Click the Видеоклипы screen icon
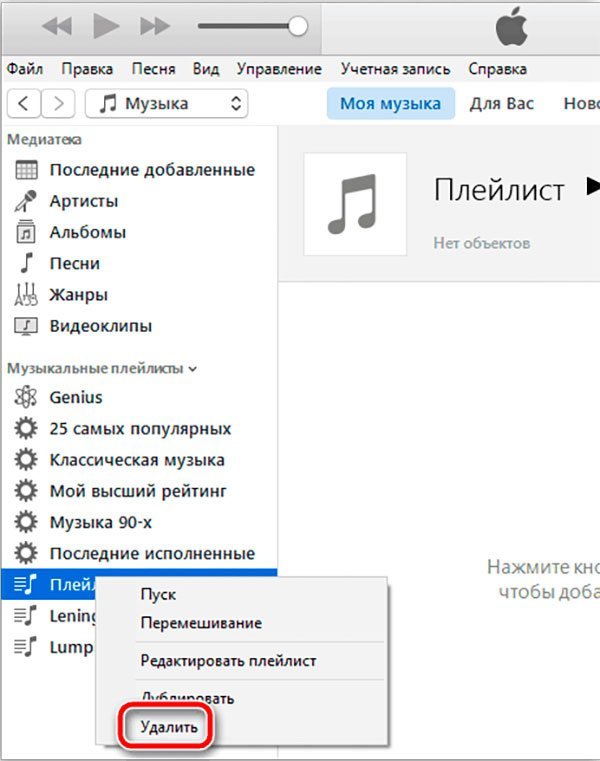The image size is (600, 761). [x=26, y=326]
